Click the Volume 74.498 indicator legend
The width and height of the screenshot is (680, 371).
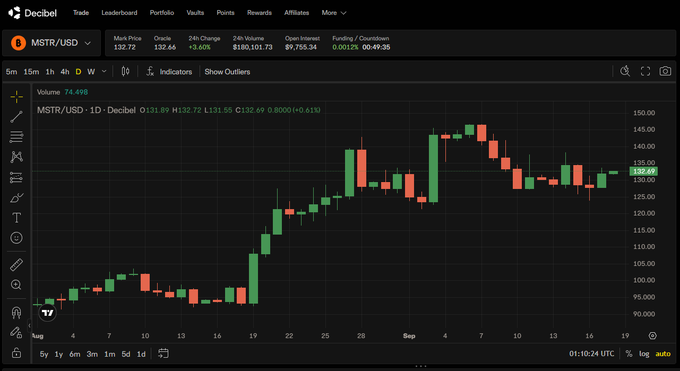[62, 92]
